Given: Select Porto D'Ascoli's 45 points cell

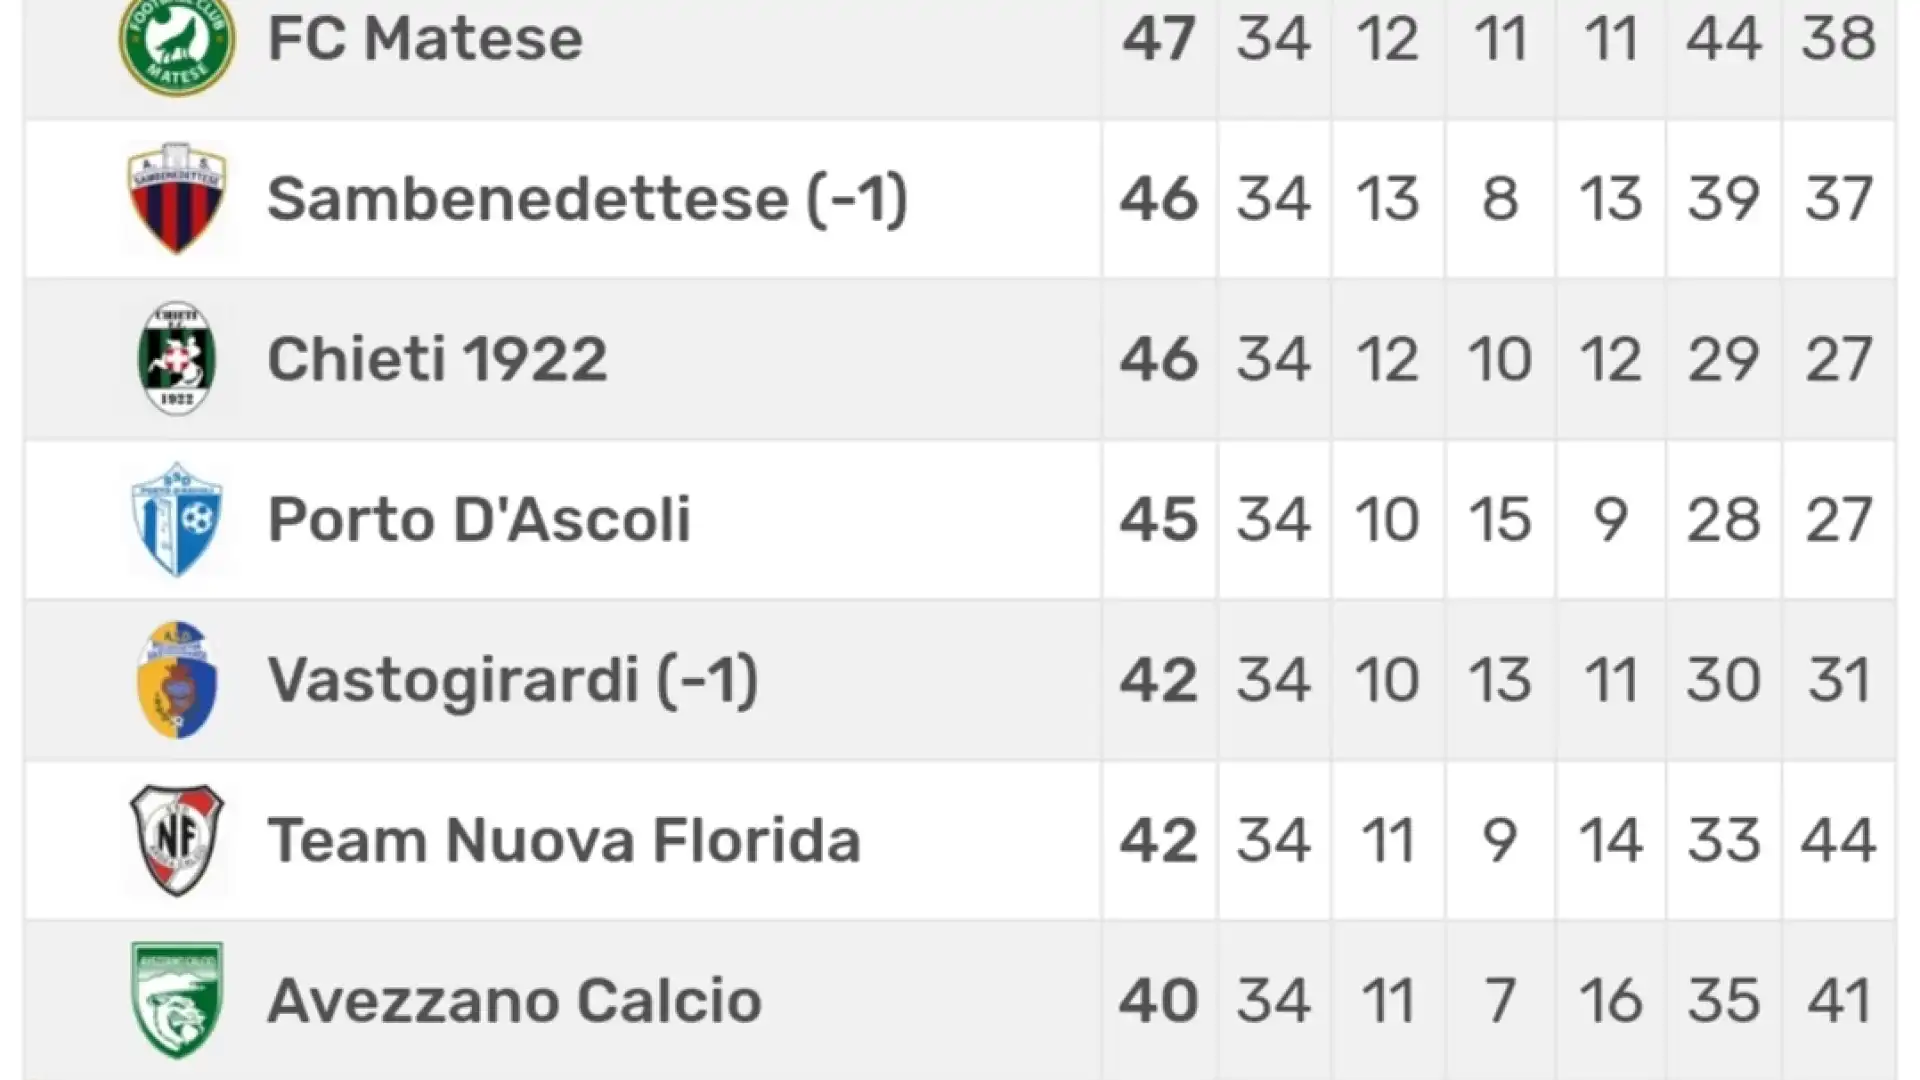Looking at the screenshot, I should 1159,519.
